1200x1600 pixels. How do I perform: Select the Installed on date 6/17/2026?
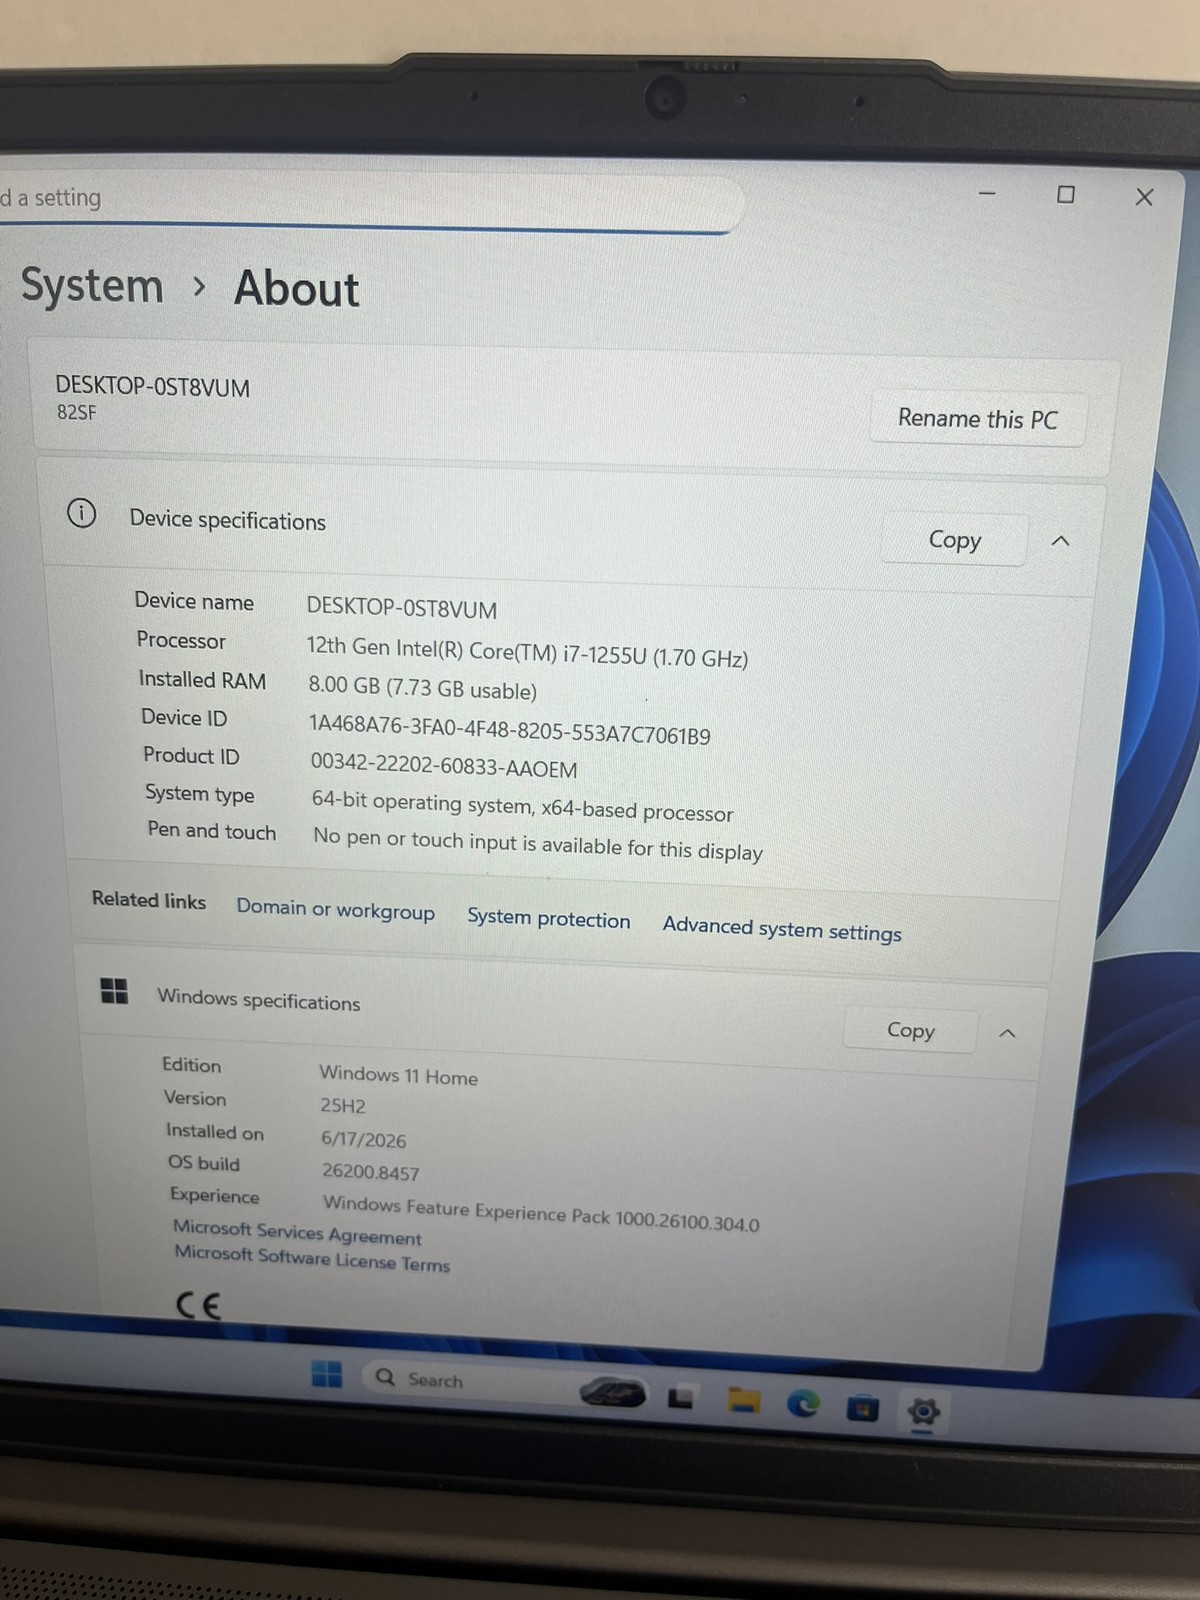coord(363,1139)
